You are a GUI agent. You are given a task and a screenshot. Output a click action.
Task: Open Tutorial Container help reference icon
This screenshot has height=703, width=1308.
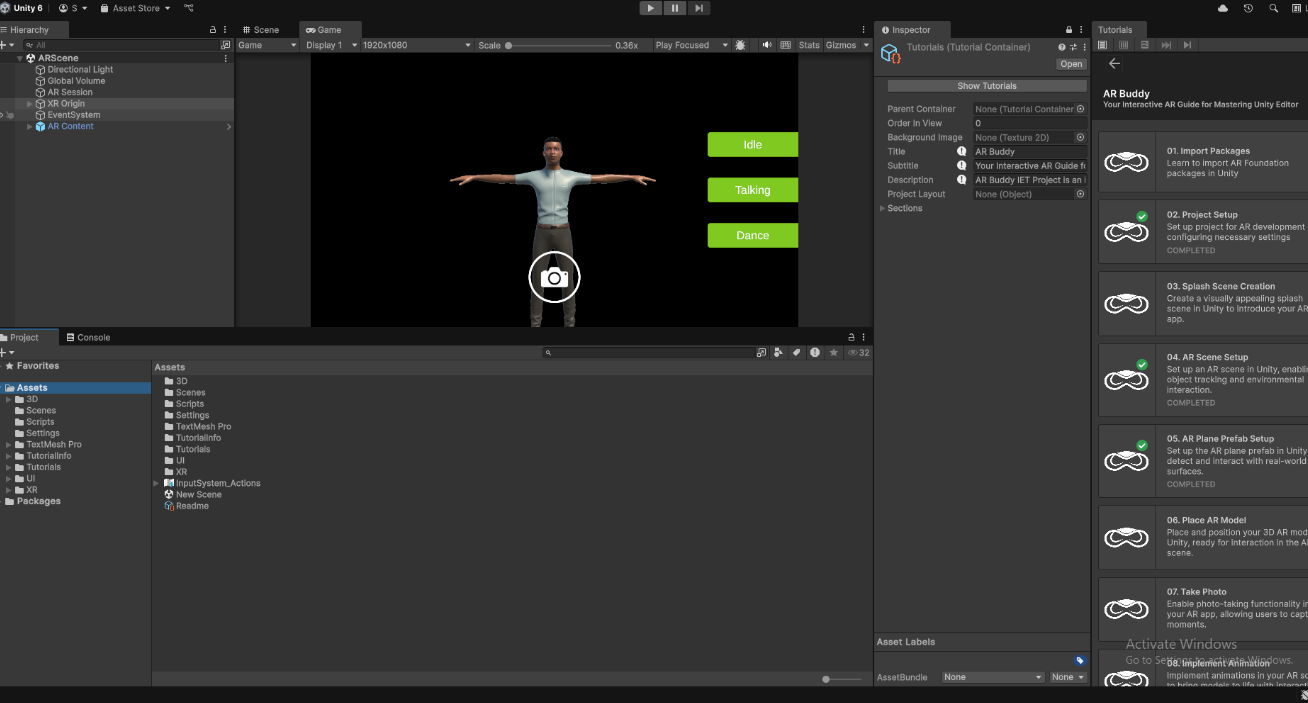[x=1062, y=47]
